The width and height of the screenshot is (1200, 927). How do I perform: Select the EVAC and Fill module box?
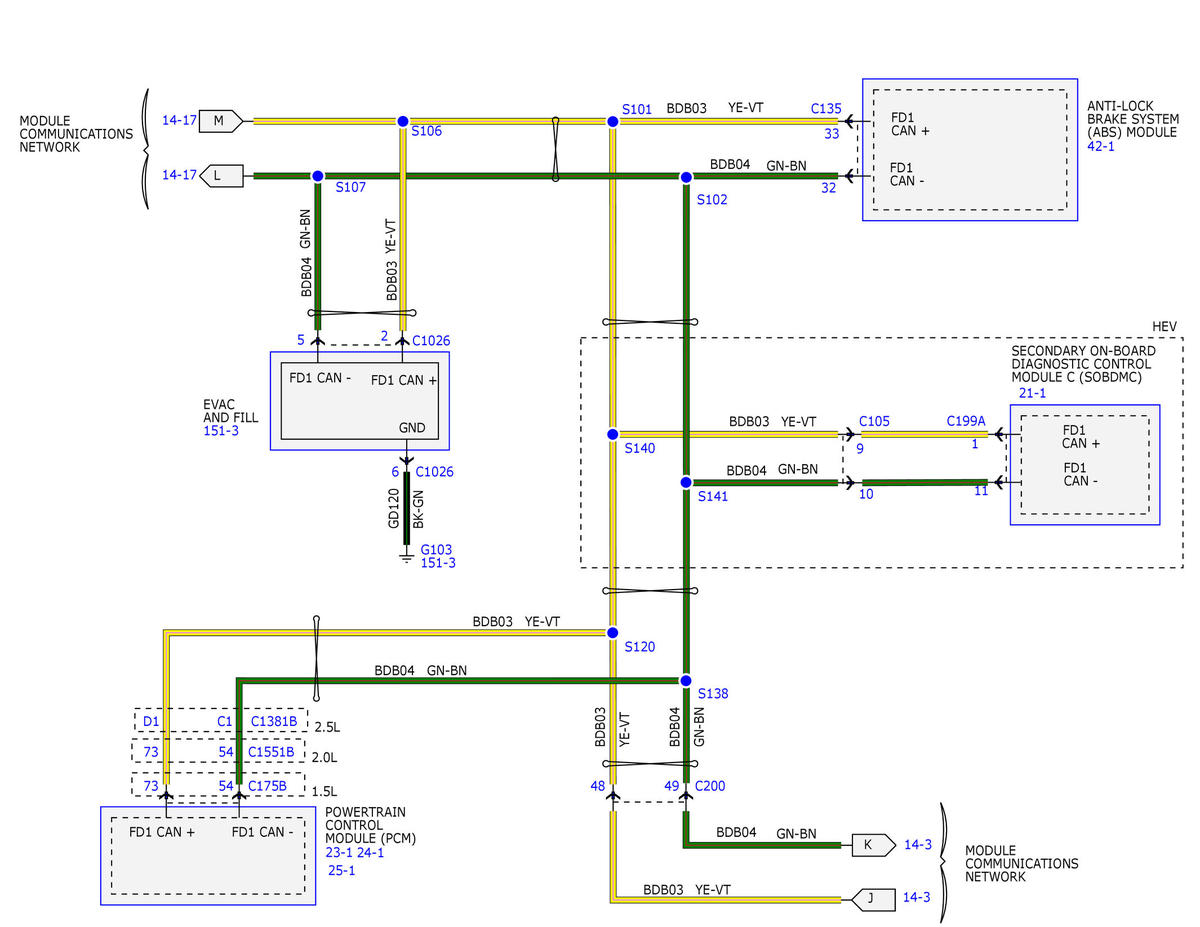[359, 401]
